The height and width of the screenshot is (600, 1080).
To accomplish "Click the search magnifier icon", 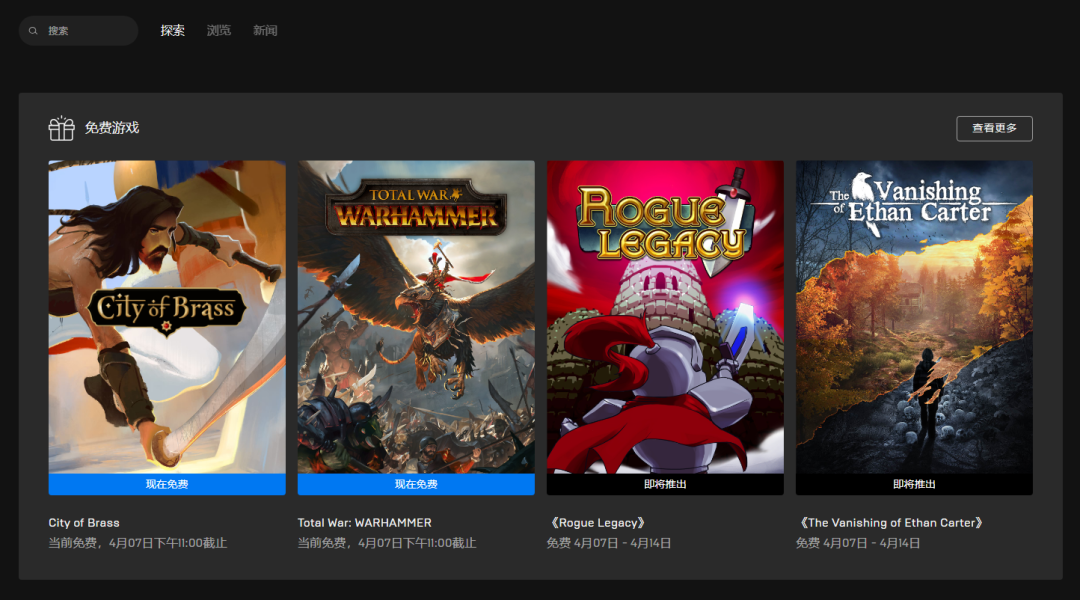I will click(33, 31).
